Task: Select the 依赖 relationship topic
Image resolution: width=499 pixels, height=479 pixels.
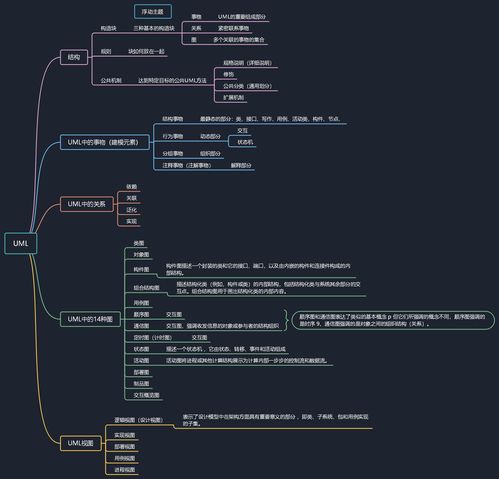Action: coord(131,187)
